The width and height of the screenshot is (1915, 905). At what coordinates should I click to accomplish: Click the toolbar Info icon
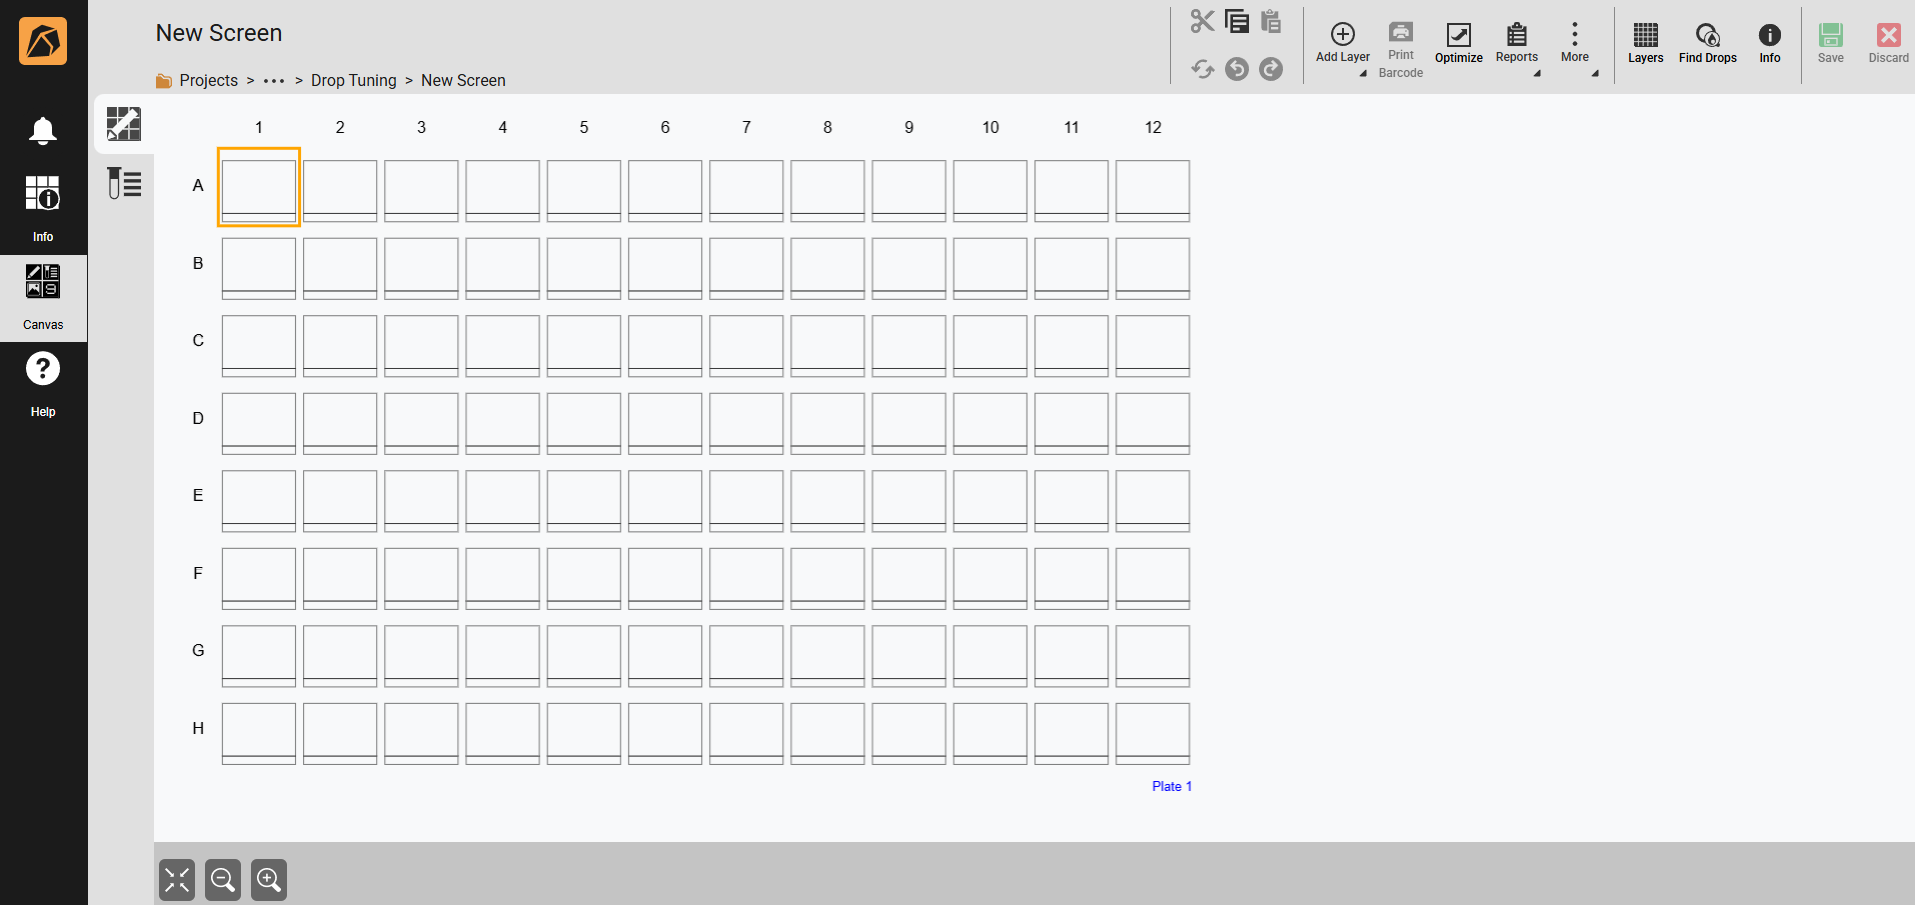coord(1769,43)
